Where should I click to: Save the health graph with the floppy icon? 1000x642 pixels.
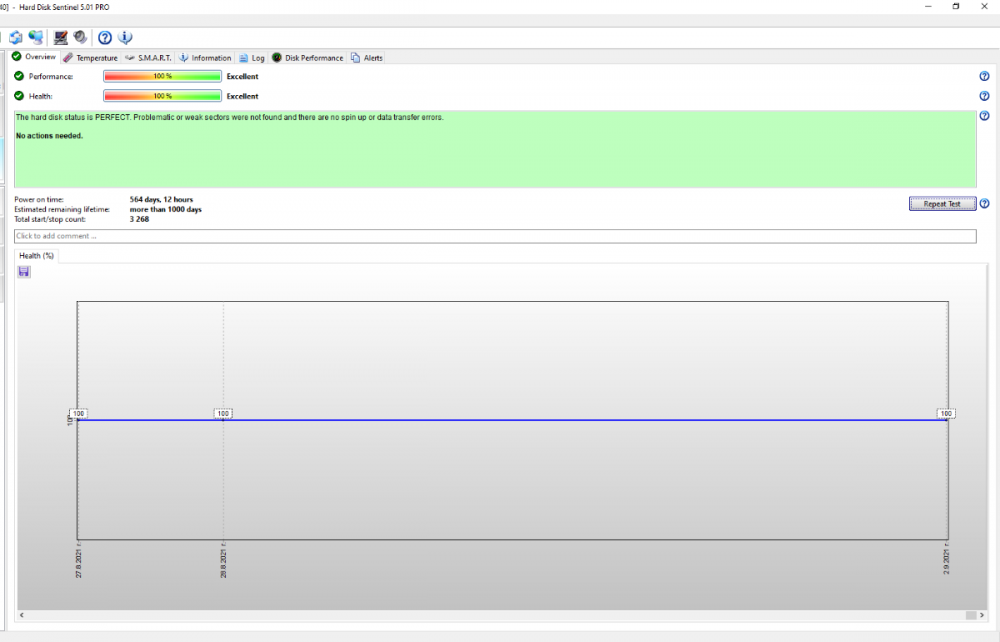pyautogui.click(x=24, y=272)
